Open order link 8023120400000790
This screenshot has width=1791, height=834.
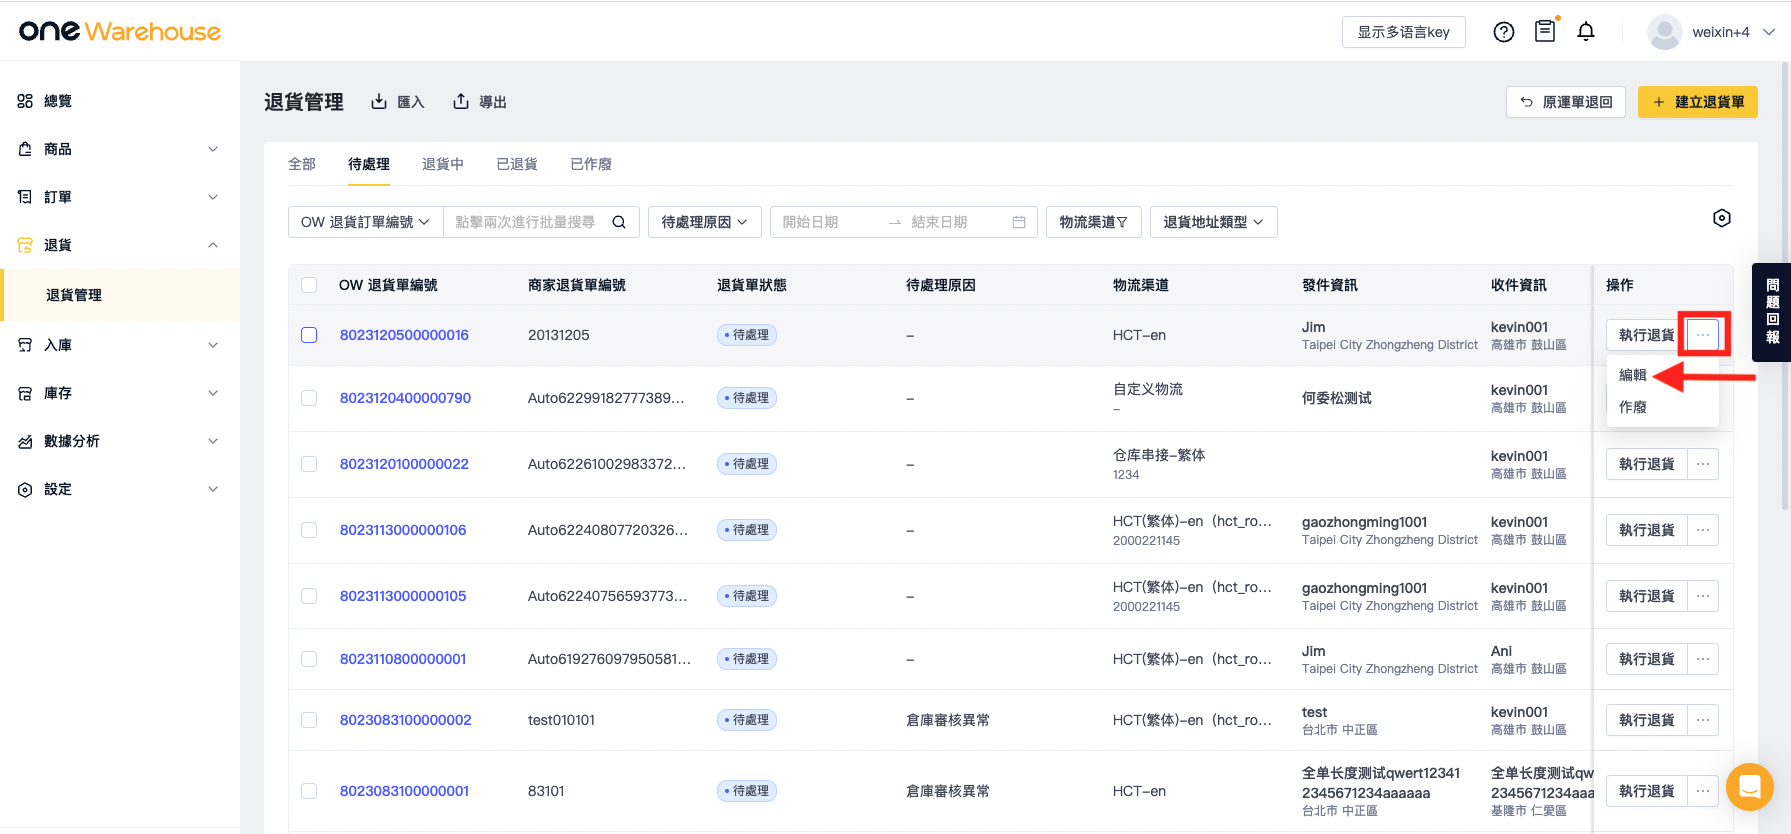point(405,398)
